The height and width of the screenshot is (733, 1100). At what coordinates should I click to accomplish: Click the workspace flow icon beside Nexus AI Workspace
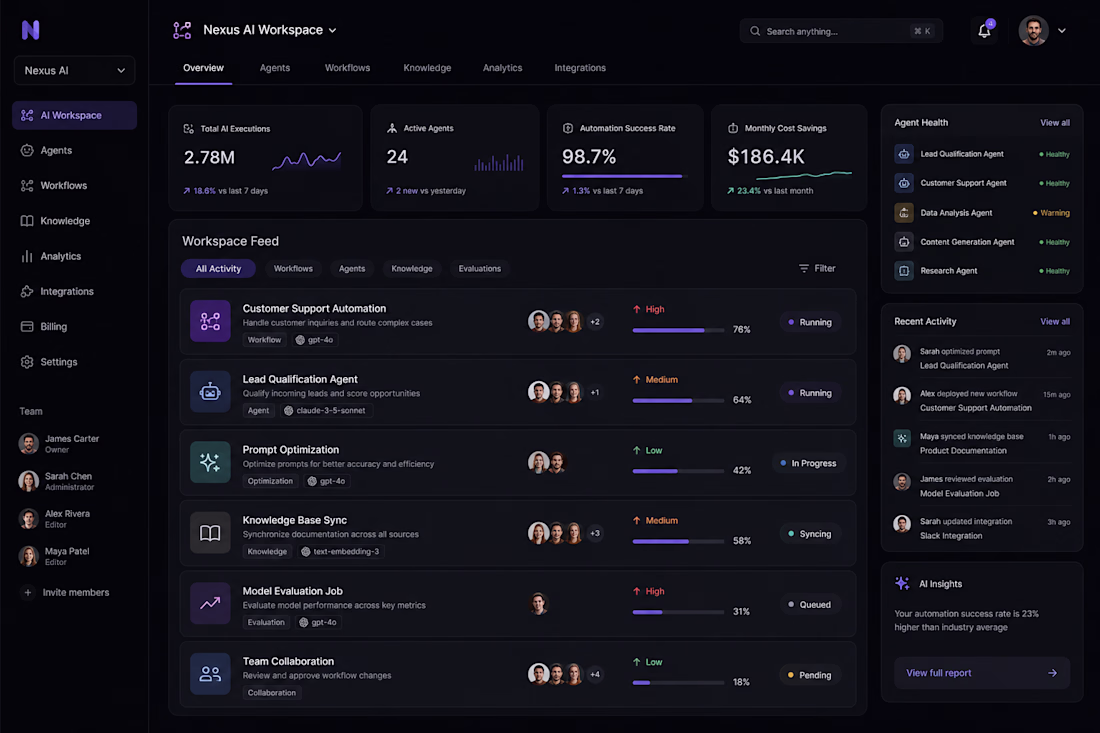pyautogui.click(x=182, y=30)
